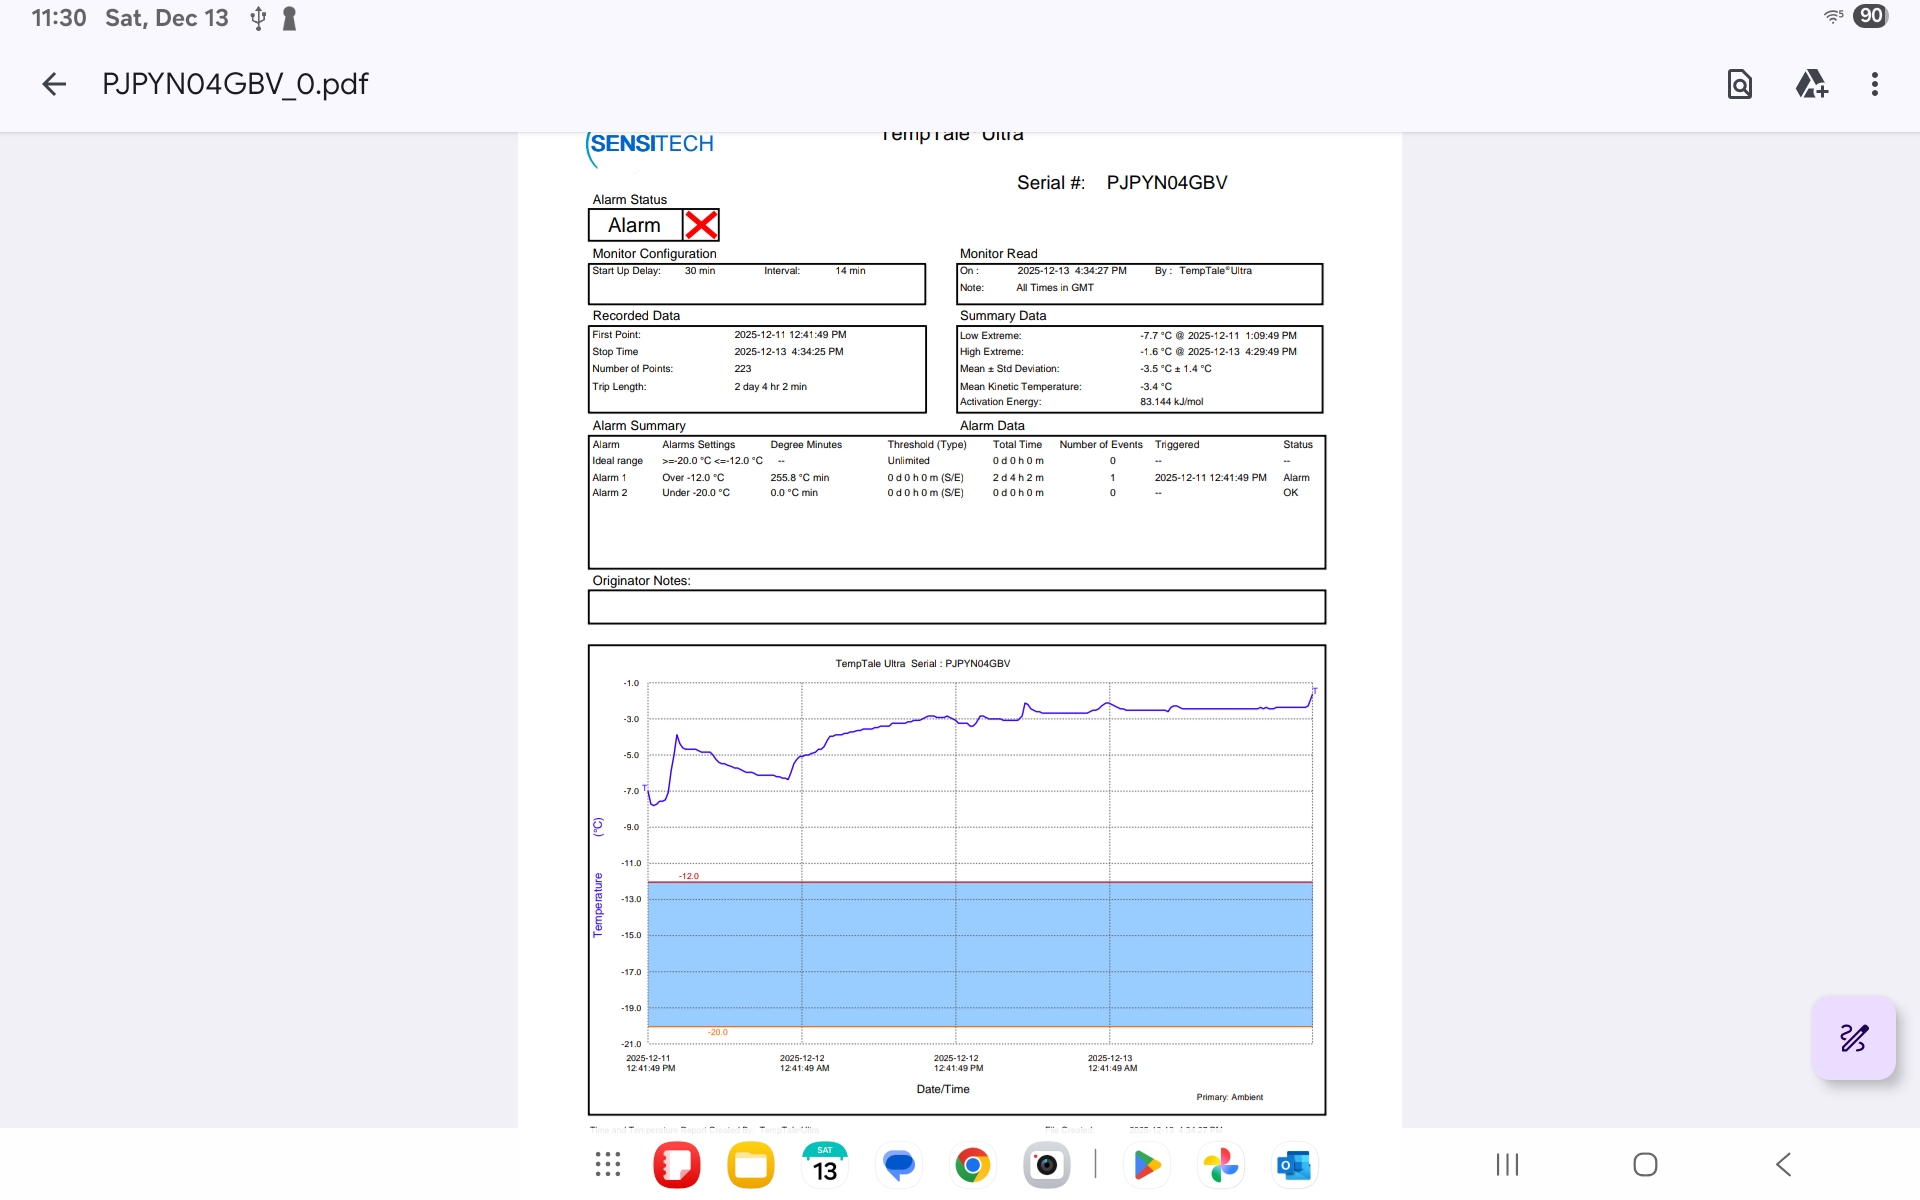Open the yellow My Files folder app
Screen dimensions: 1920x1200
751,1165
